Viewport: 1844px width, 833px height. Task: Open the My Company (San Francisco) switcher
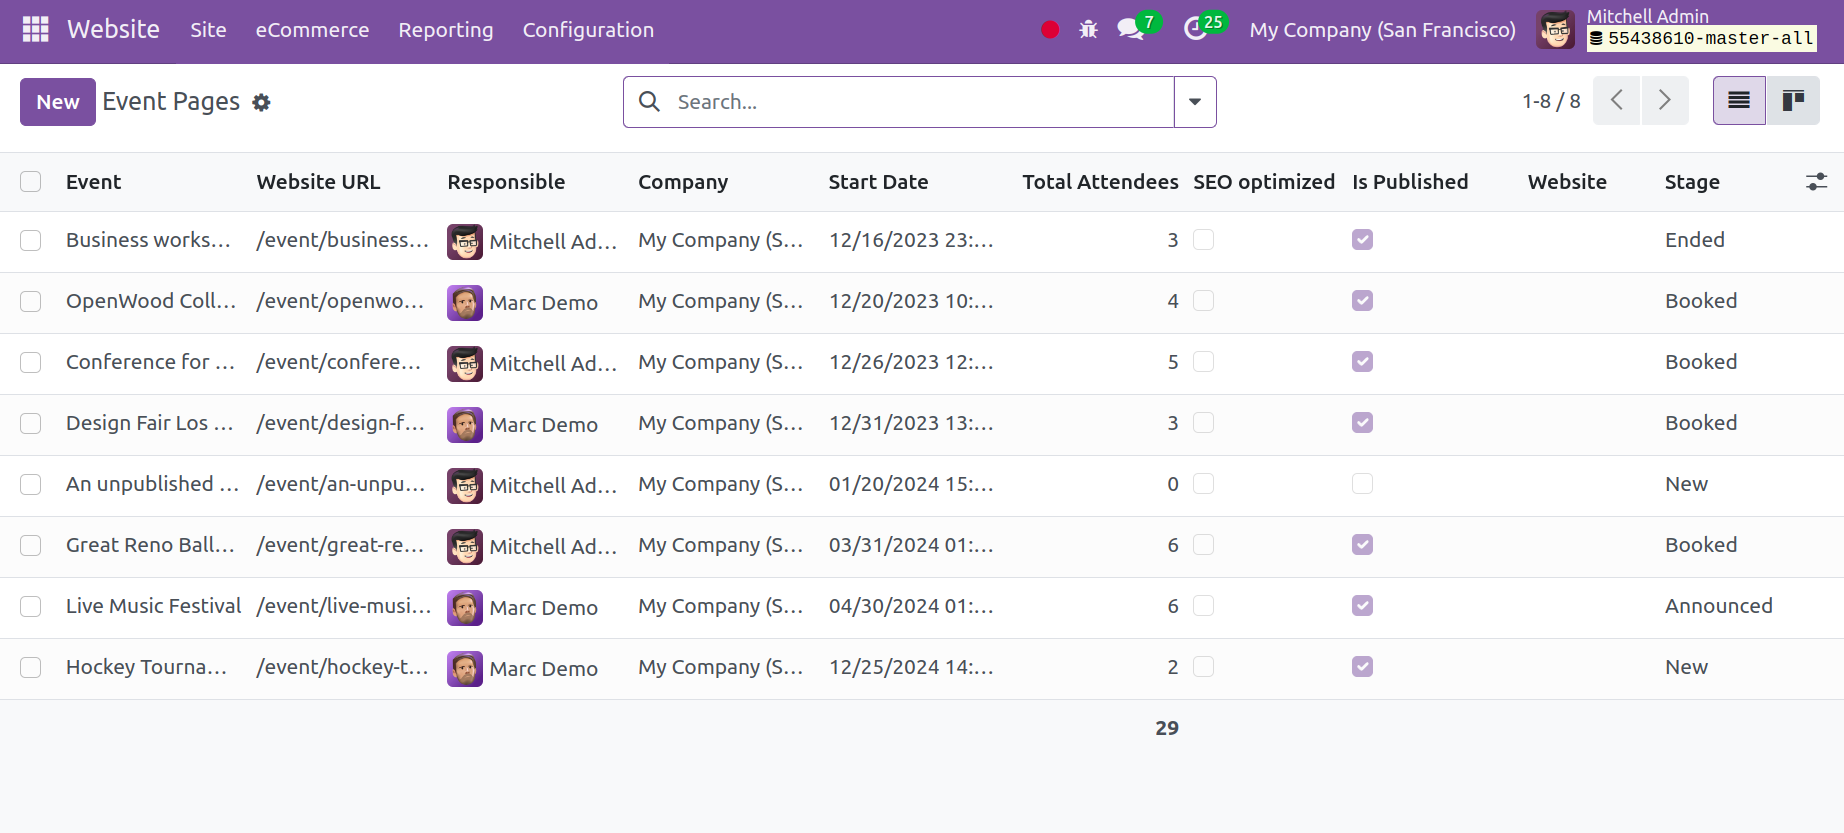point(1382,30)
